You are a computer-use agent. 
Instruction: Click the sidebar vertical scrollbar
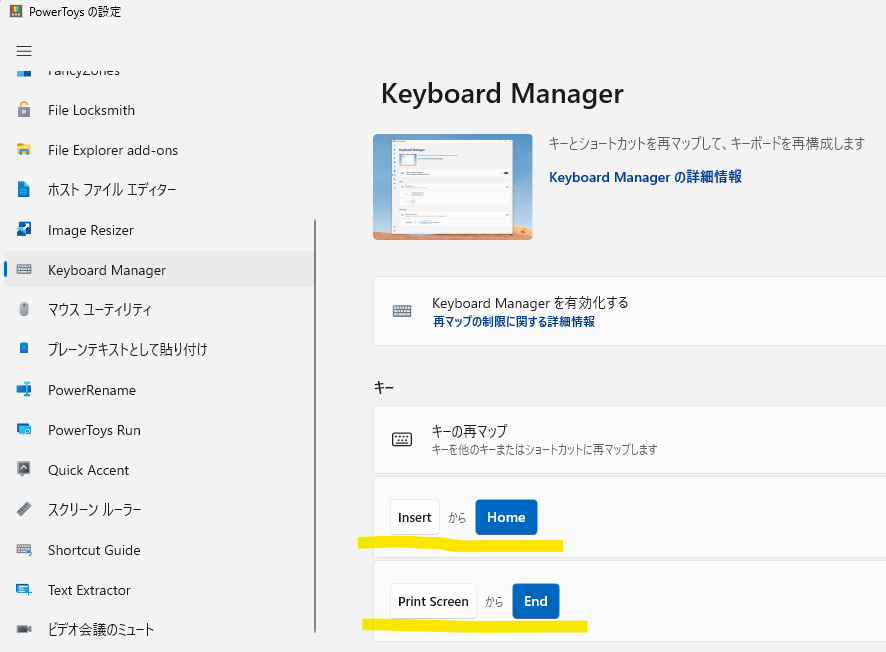click(x=315, y=426)
